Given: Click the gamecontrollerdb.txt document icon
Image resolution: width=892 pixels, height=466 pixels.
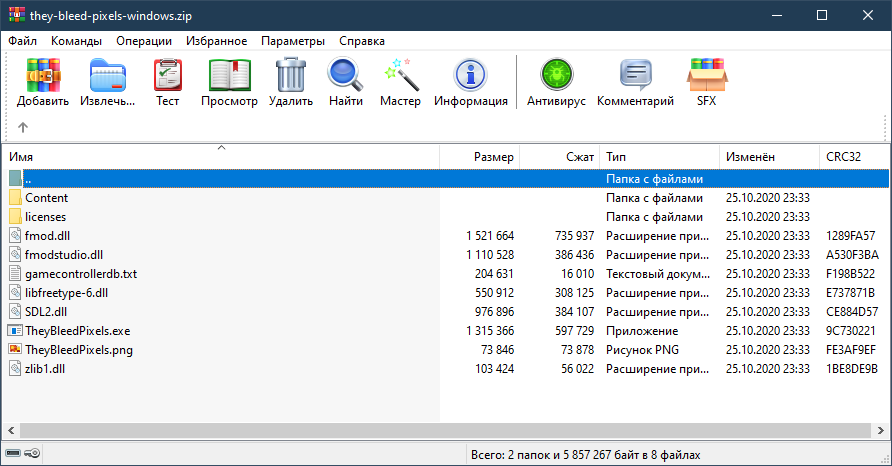Looking at the screenshot, I should [15, 274].
